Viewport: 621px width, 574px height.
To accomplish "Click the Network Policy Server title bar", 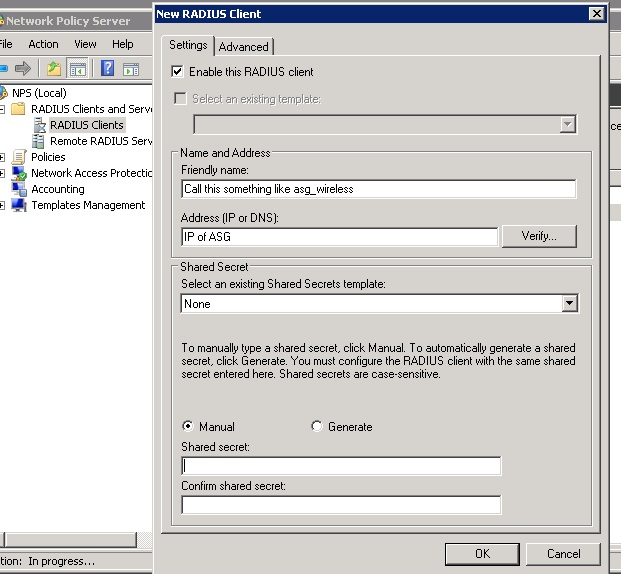I will pos(75,21).
